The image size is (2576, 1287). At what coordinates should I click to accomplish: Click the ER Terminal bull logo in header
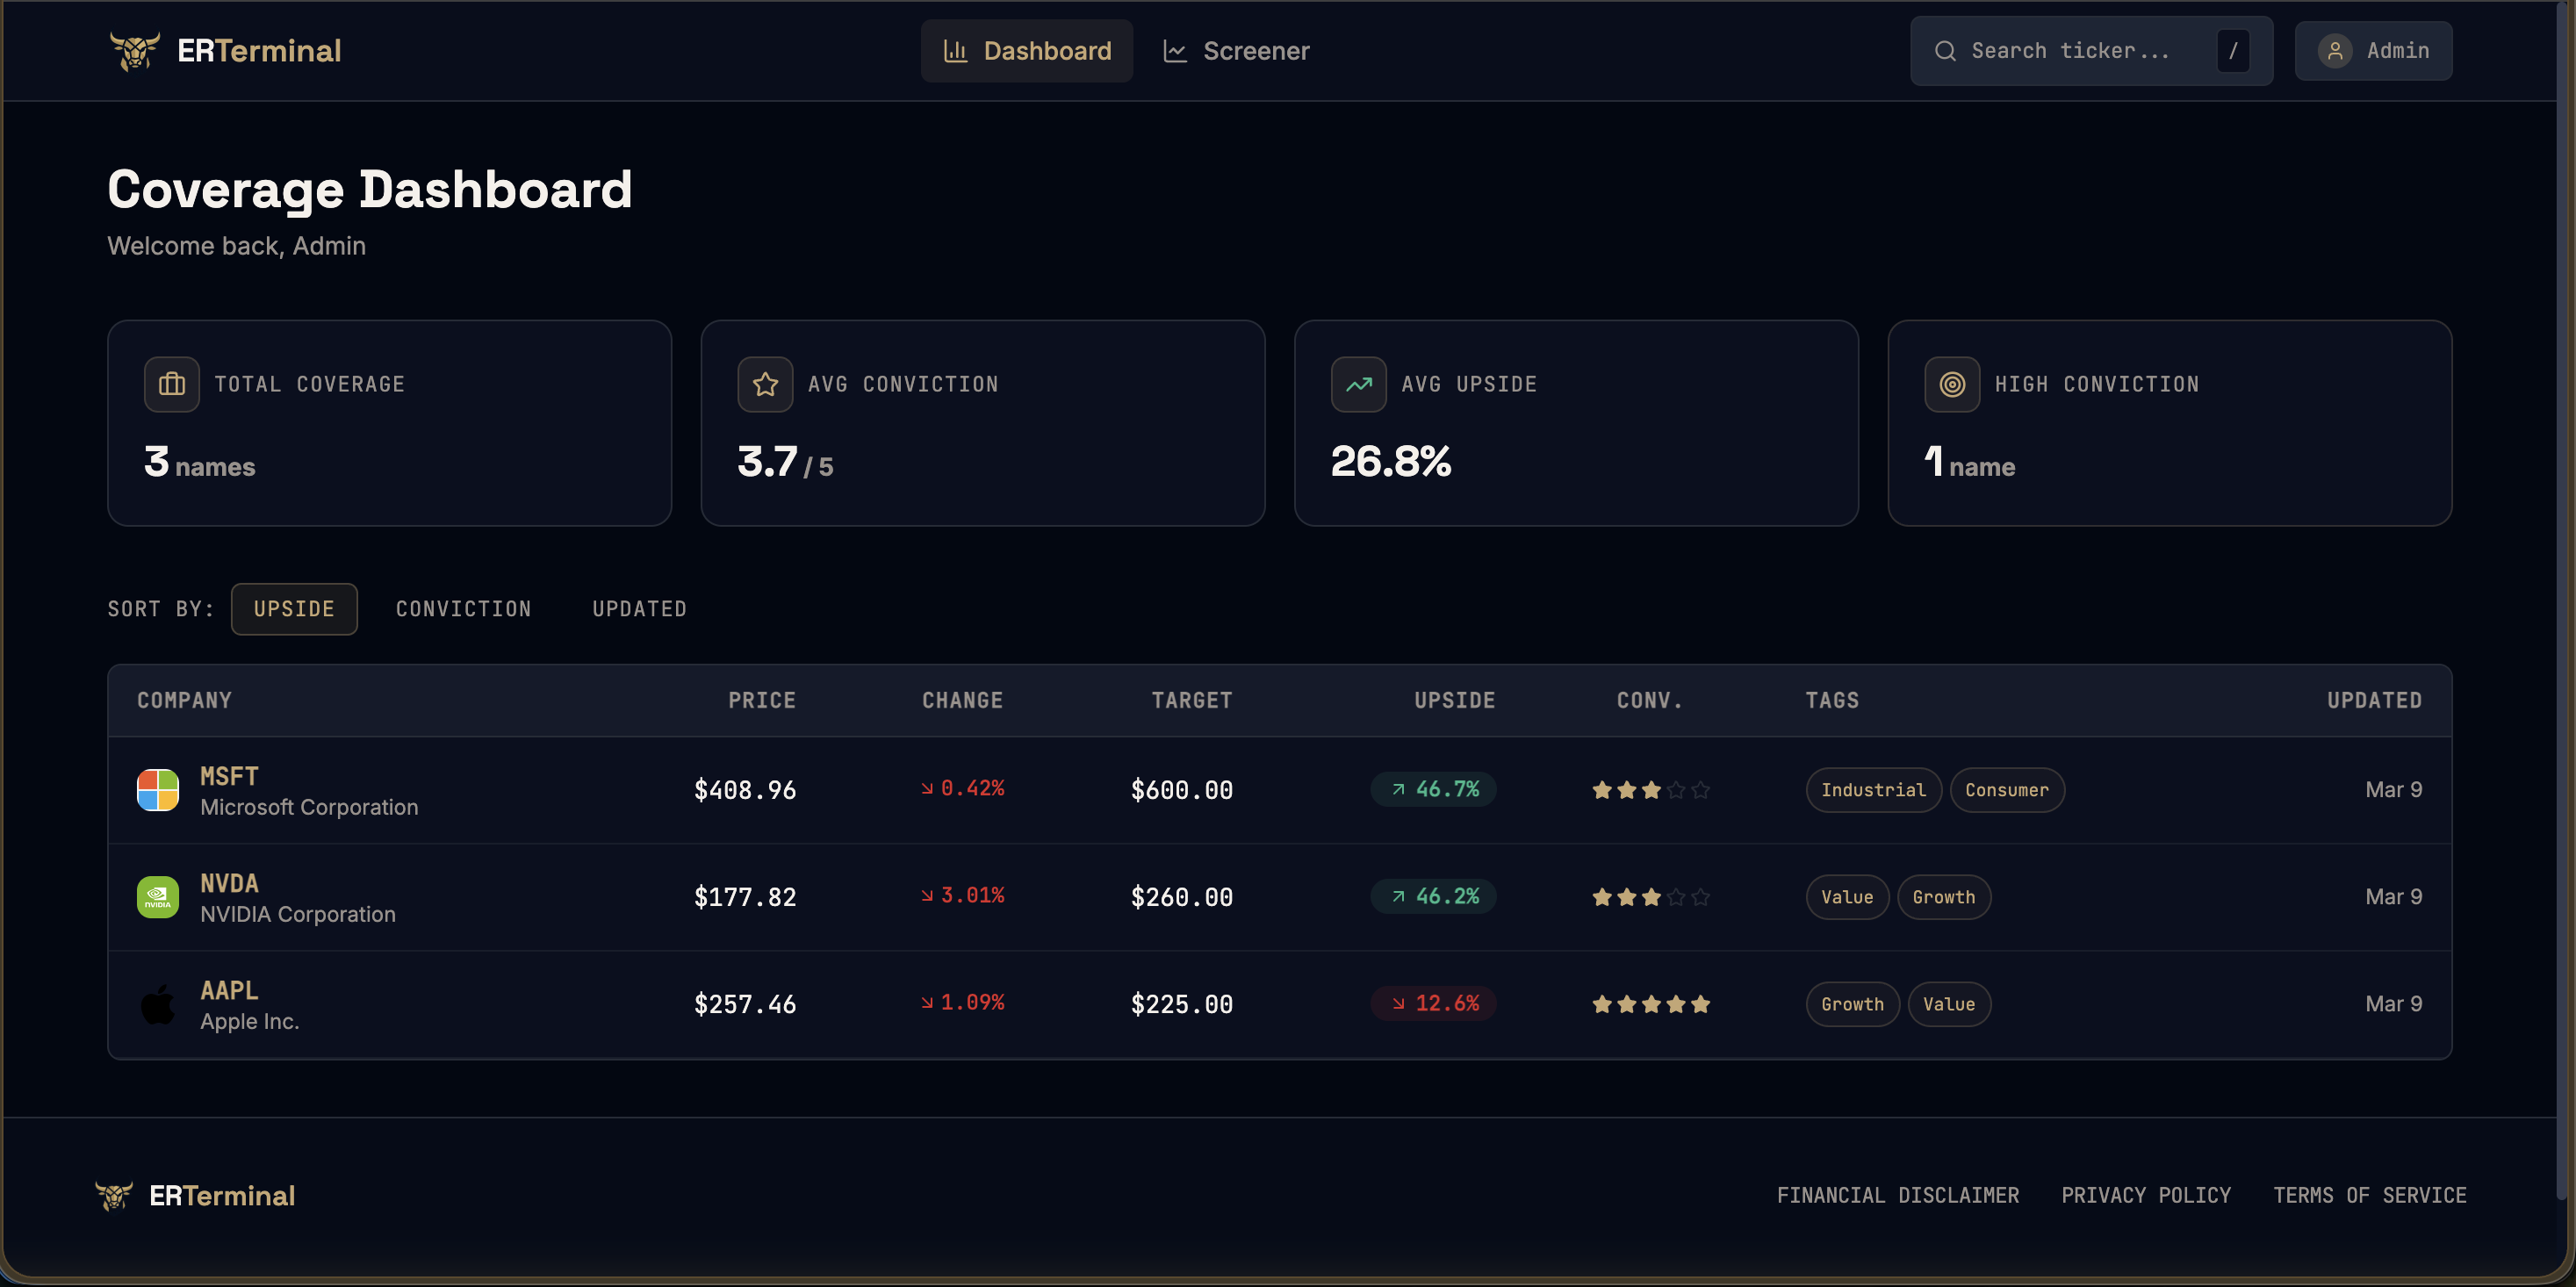pyautogui.click(x=136, y=49)
